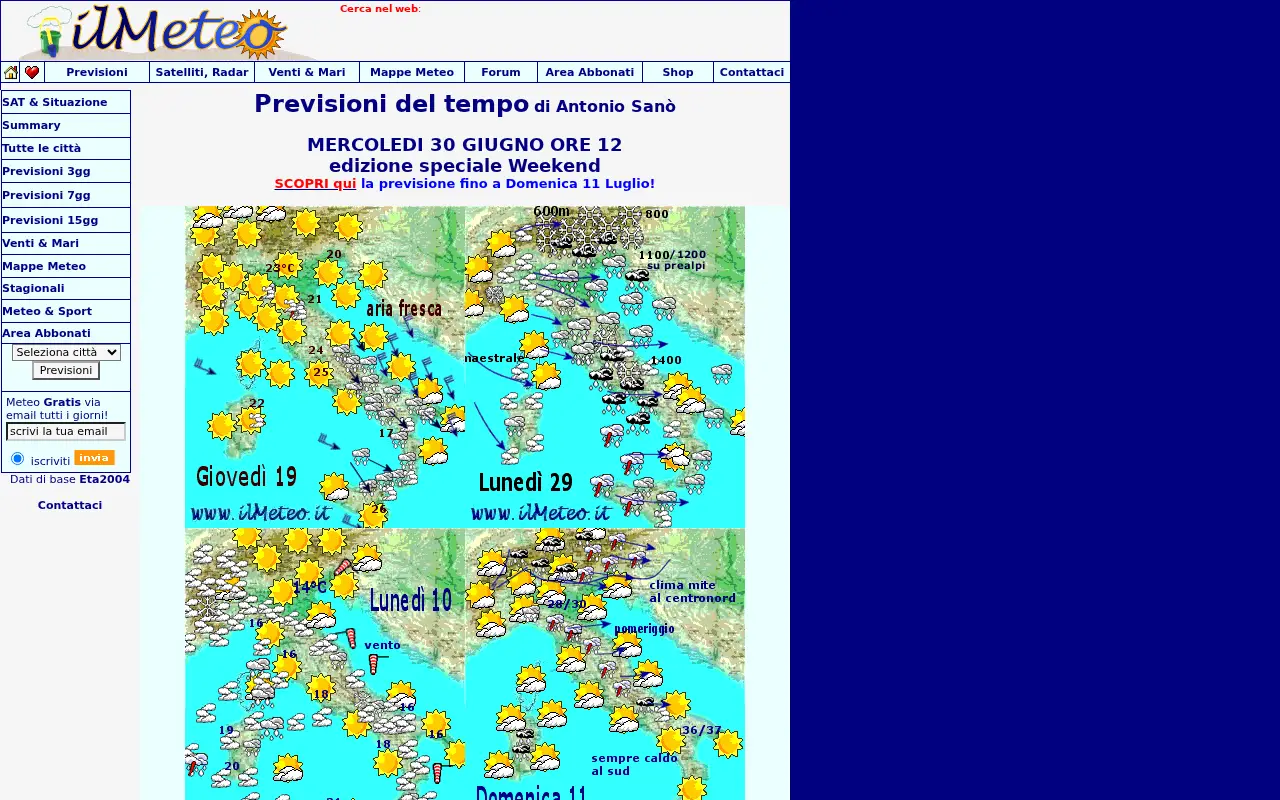Follow the SCOPRI qui link

(x=315, y=184)
